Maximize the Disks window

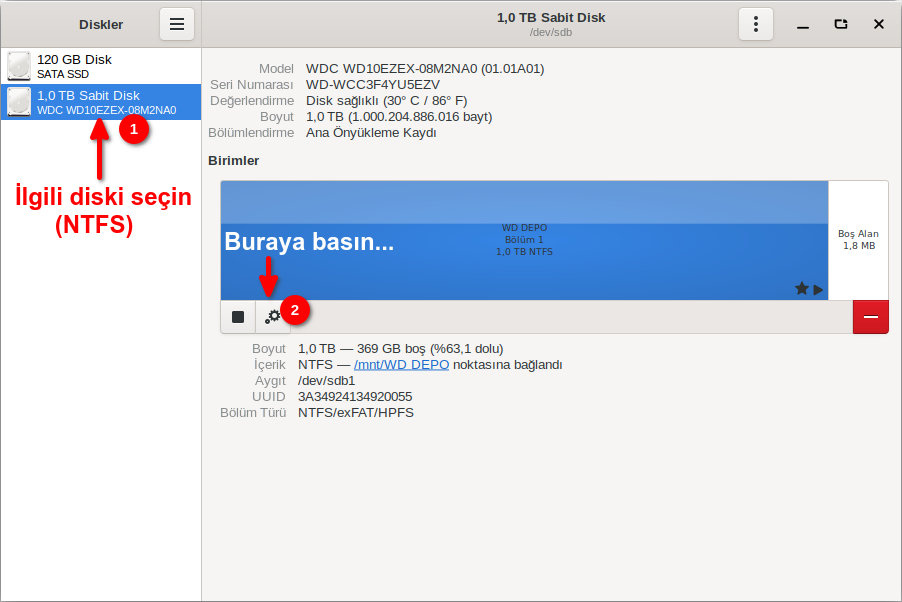tap(841, 24)
